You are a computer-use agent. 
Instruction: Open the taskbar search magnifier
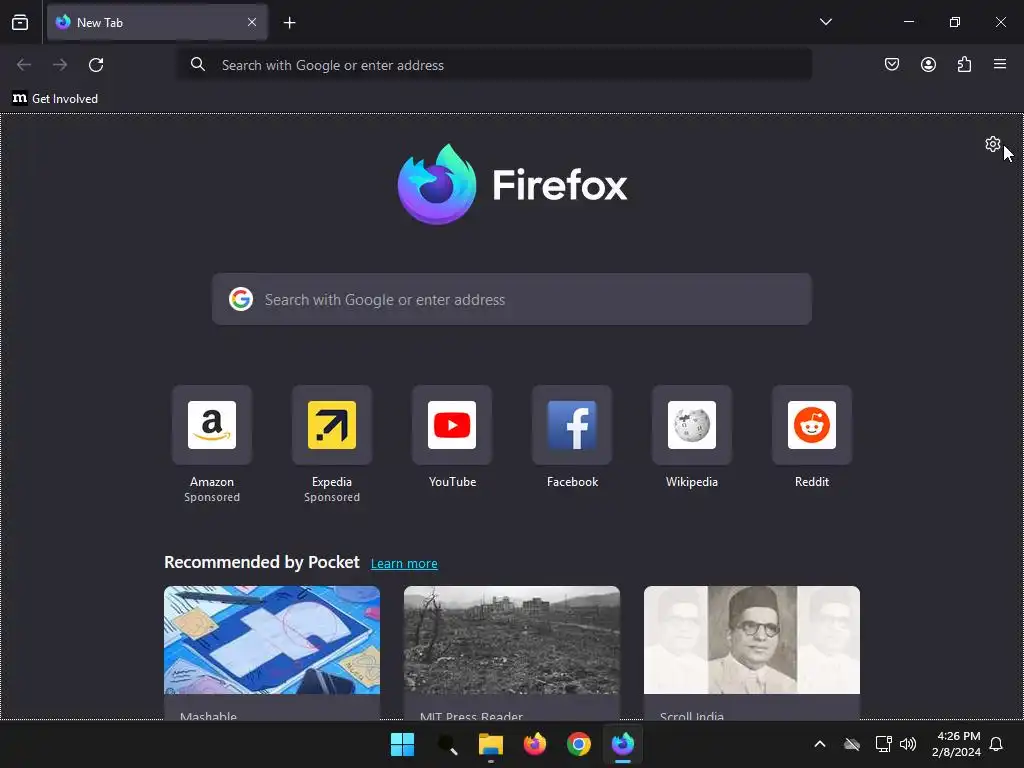pyautogui.click(x=447, y=744)
